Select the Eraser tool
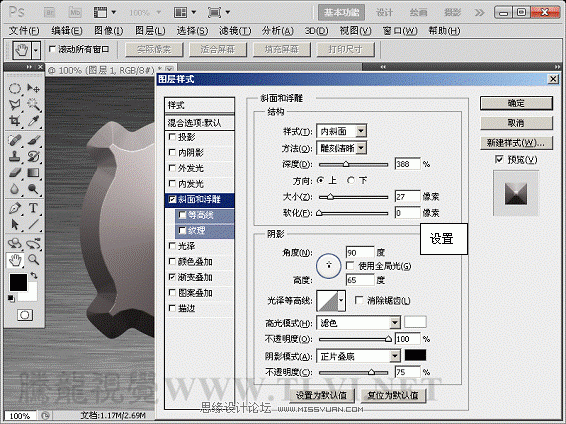This screenshot has height=424, width=566. click(x=14, y=172)
